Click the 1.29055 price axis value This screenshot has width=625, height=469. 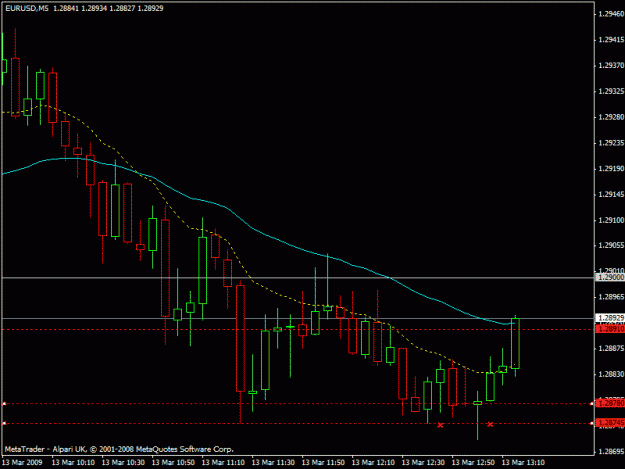(x=611, y=246)
